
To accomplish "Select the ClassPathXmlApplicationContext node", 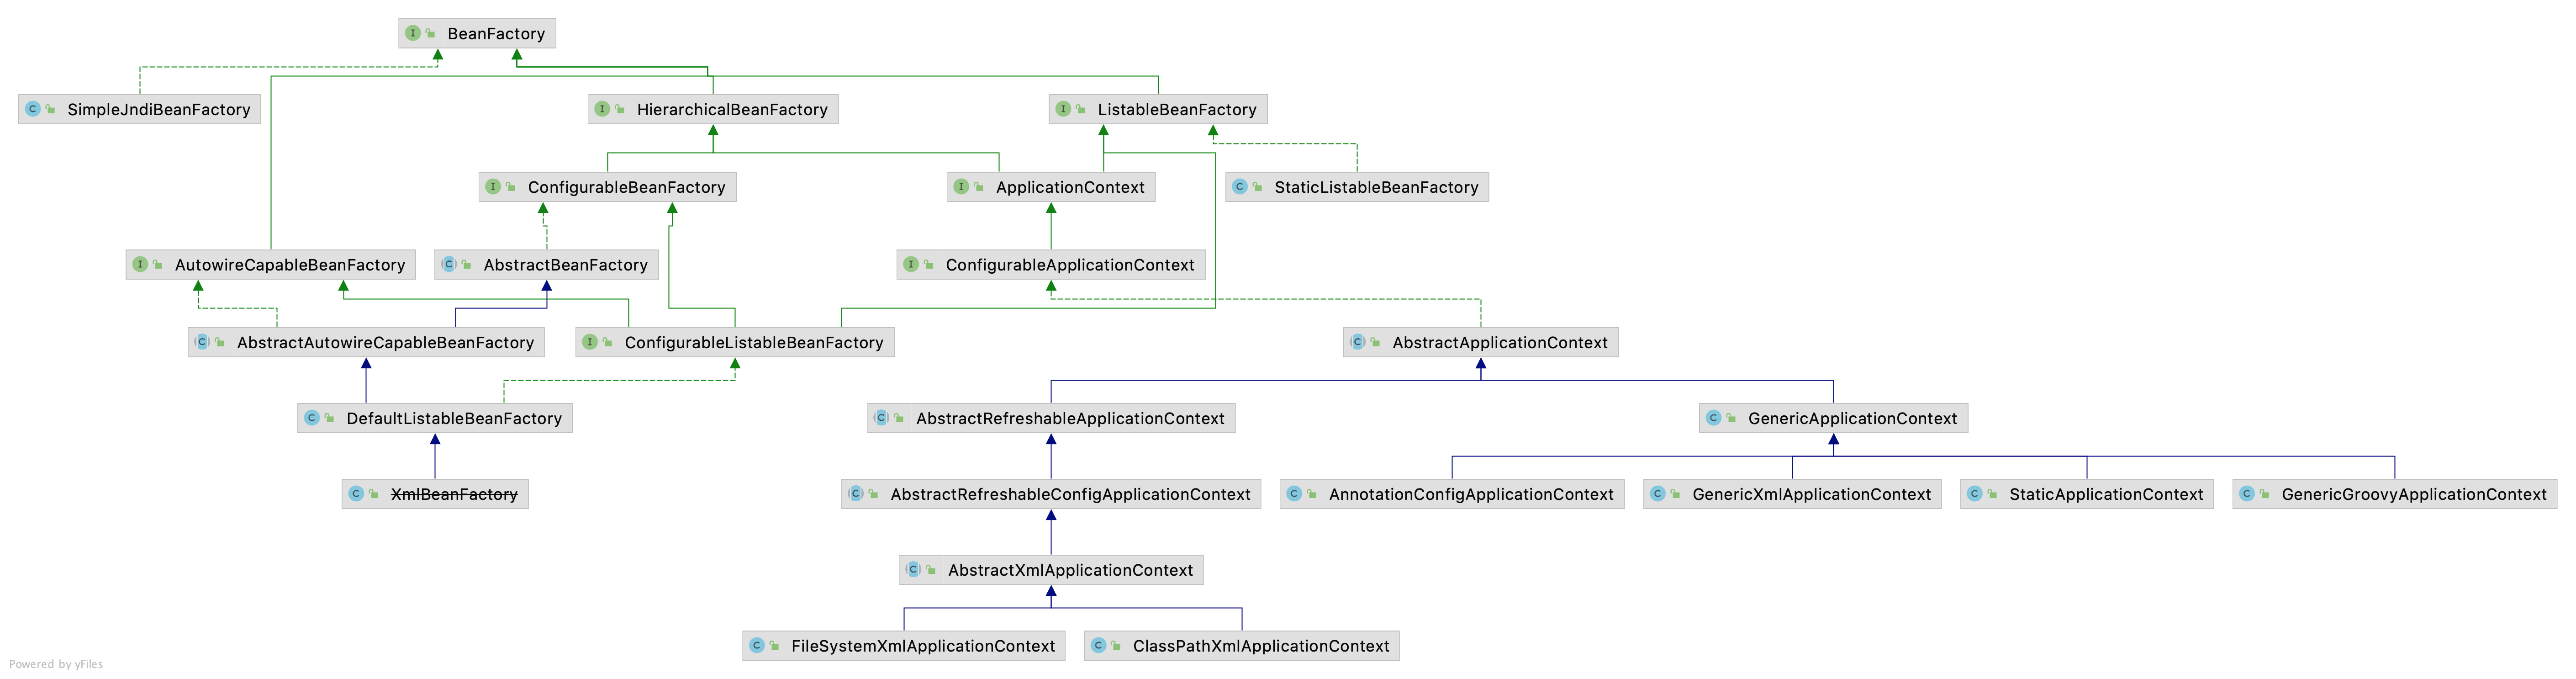I will pos(1260,646).
